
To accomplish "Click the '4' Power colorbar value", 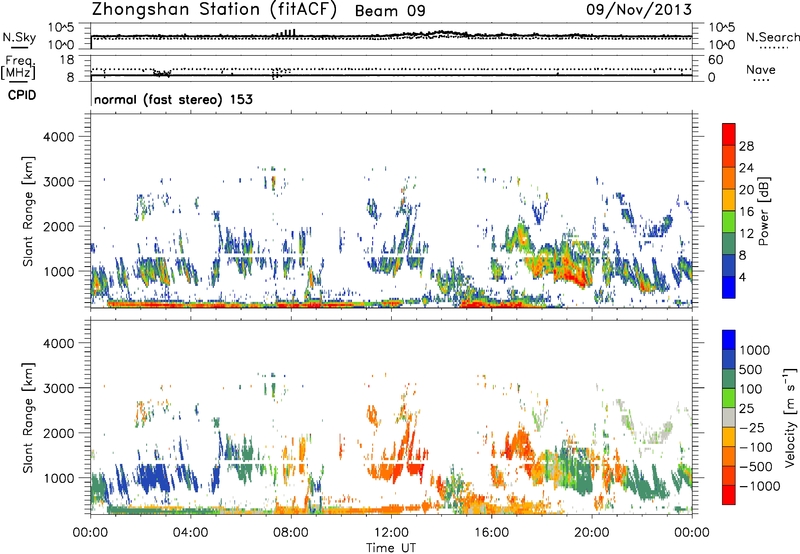I will (742, 277).
